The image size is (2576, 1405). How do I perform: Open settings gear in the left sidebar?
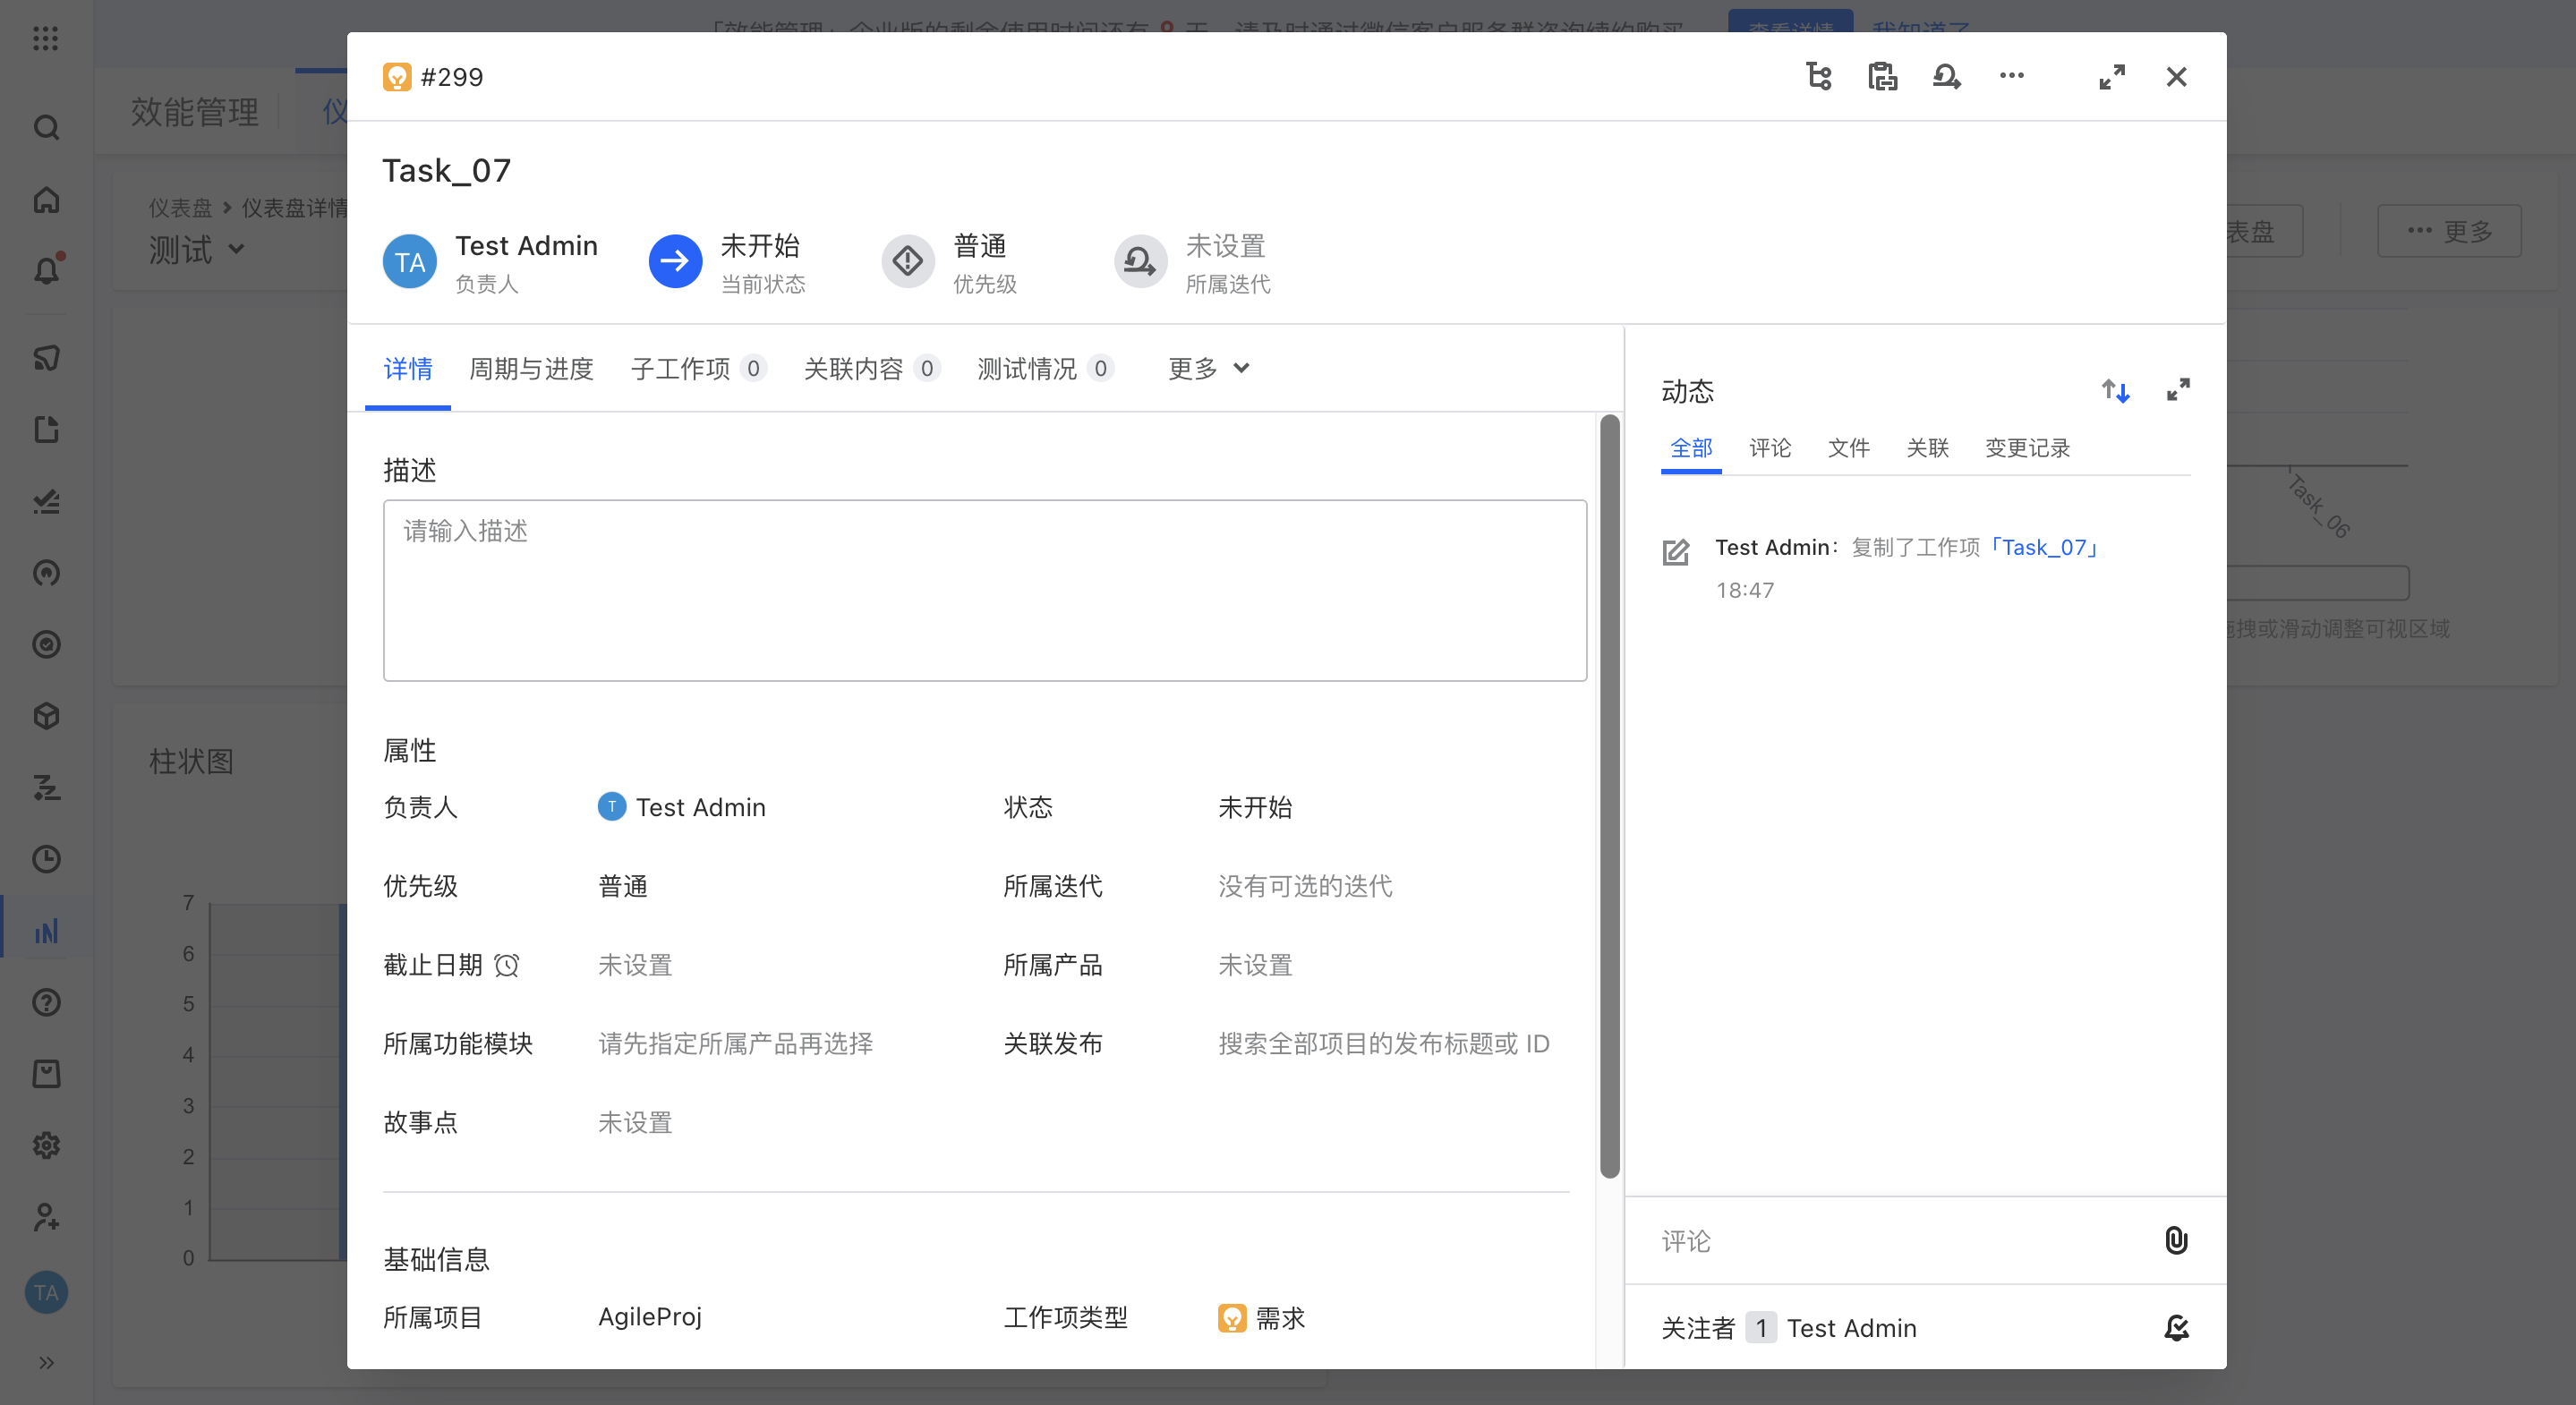click(x=46, y=1145)
